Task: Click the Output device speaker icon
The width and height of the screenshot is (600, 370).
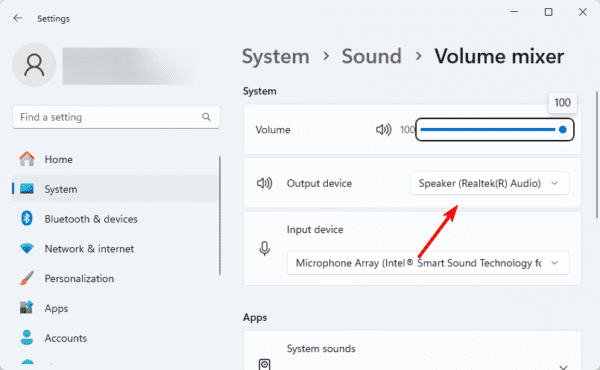Action: click(x=264, y=183)
